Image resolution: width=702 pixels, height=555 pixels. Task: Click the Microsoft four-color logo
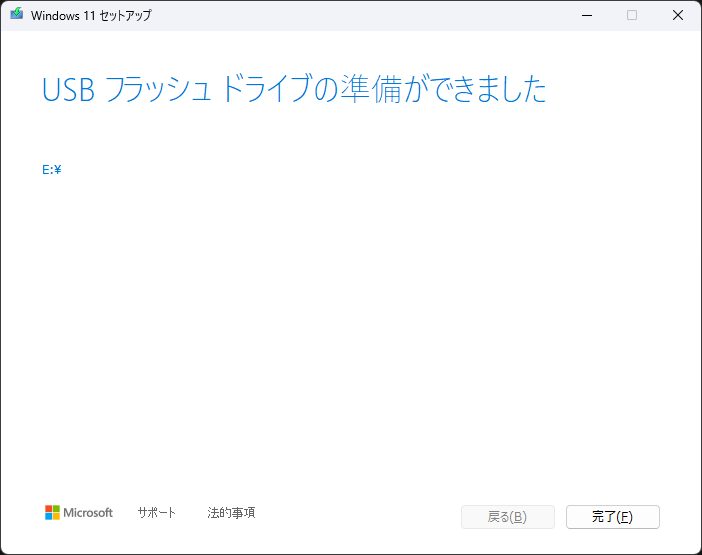click(x=53, y=513)
